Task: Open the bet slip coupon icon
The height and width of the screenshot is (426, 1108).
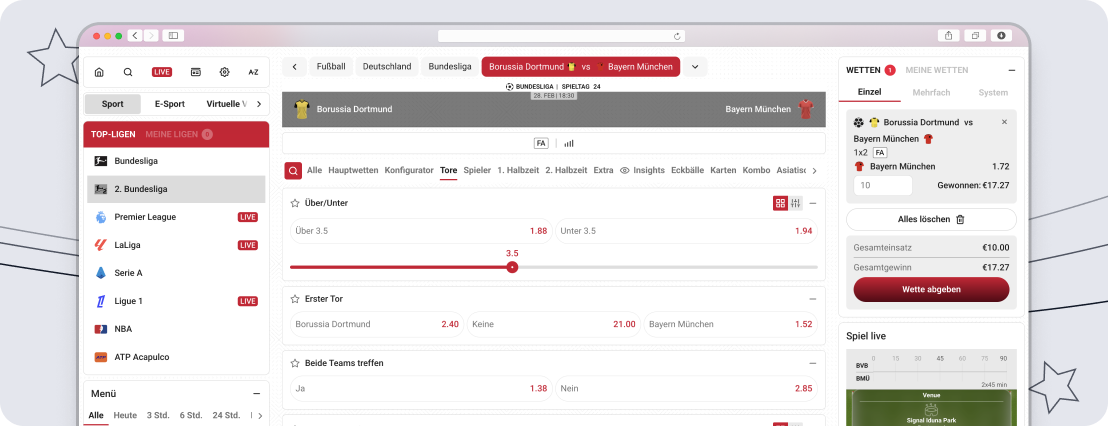Action: [195, 72]
